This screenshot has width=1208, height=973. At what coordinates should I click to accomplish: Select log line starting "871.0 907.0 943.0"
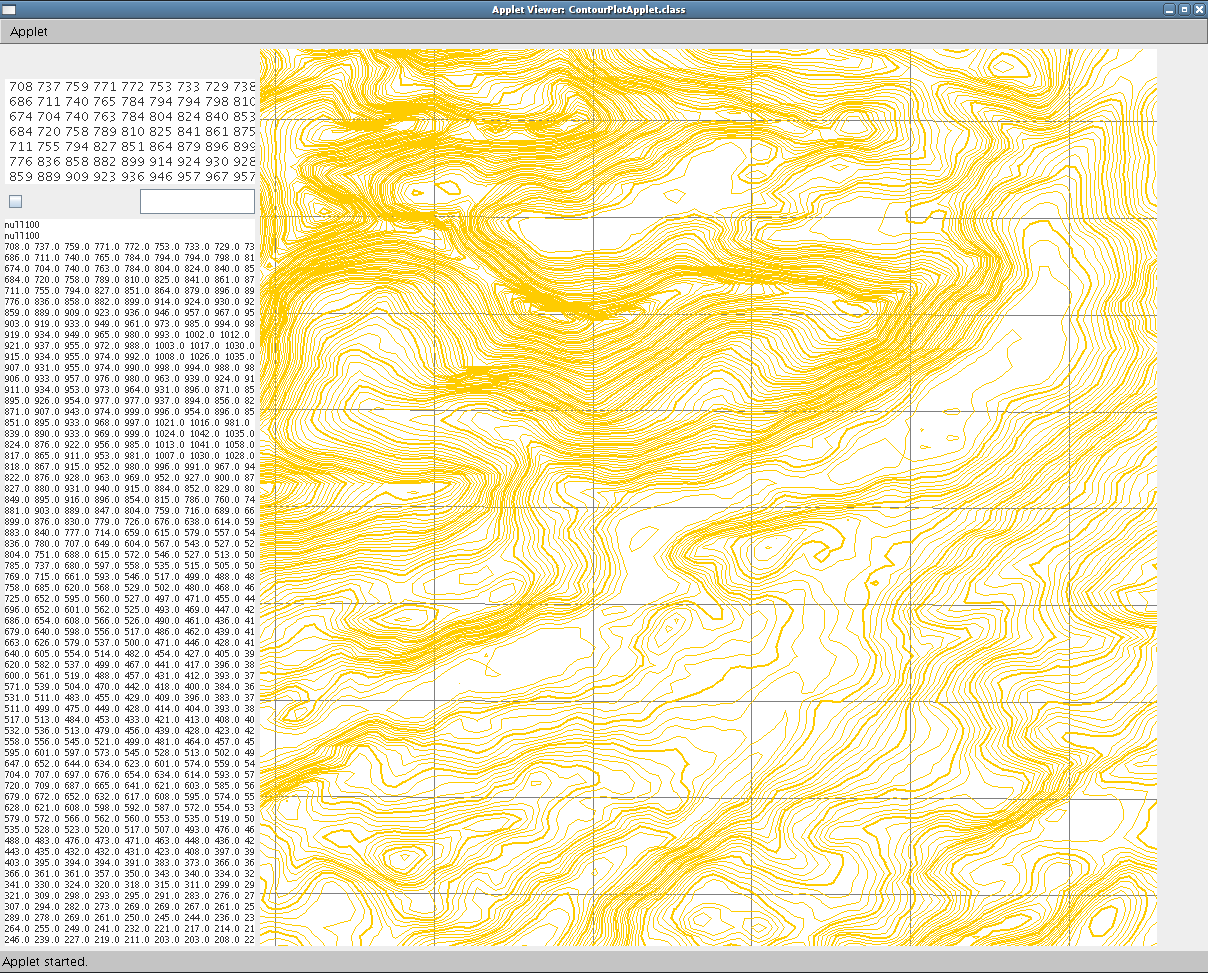tap(129, 411)
